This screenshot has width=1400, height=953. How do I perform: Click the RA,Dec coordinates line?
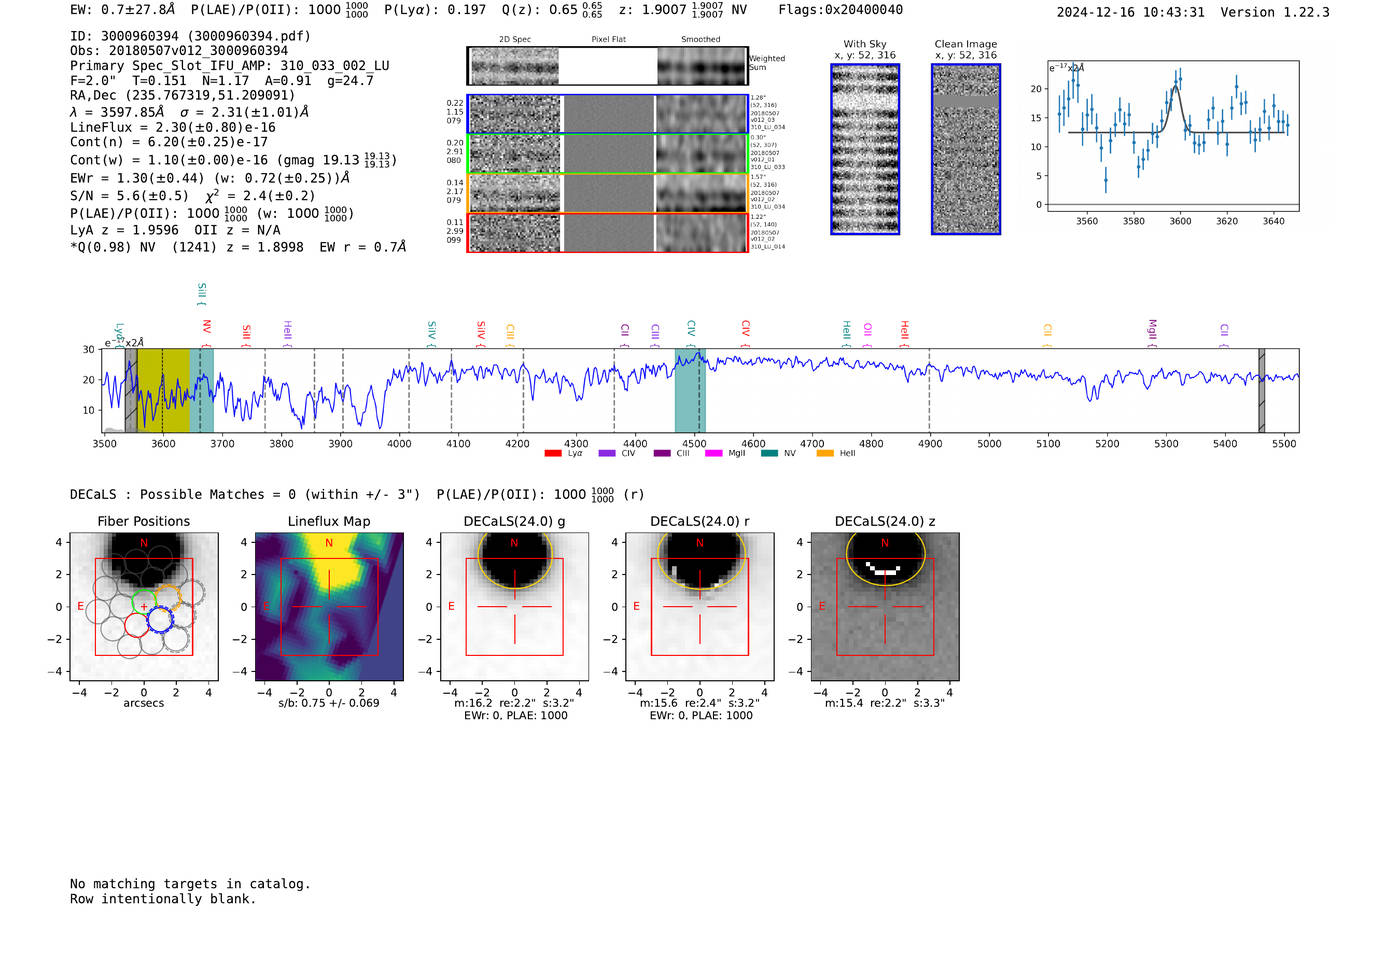pyautogui.click(x=182, y=96)
